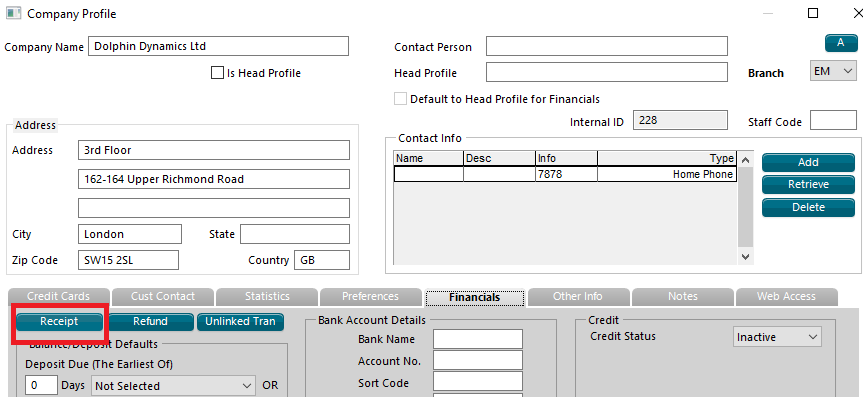This screenshot has width=863, height=397.
Task: Click the blue A button
Action: click(x=840, y=43)
